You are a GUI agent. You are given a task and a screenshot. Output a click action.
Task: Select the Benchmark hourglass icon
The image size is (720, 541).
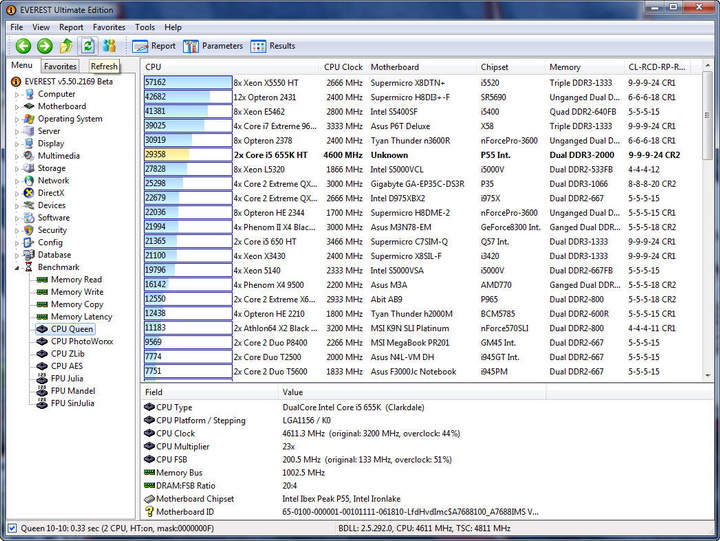29,268
